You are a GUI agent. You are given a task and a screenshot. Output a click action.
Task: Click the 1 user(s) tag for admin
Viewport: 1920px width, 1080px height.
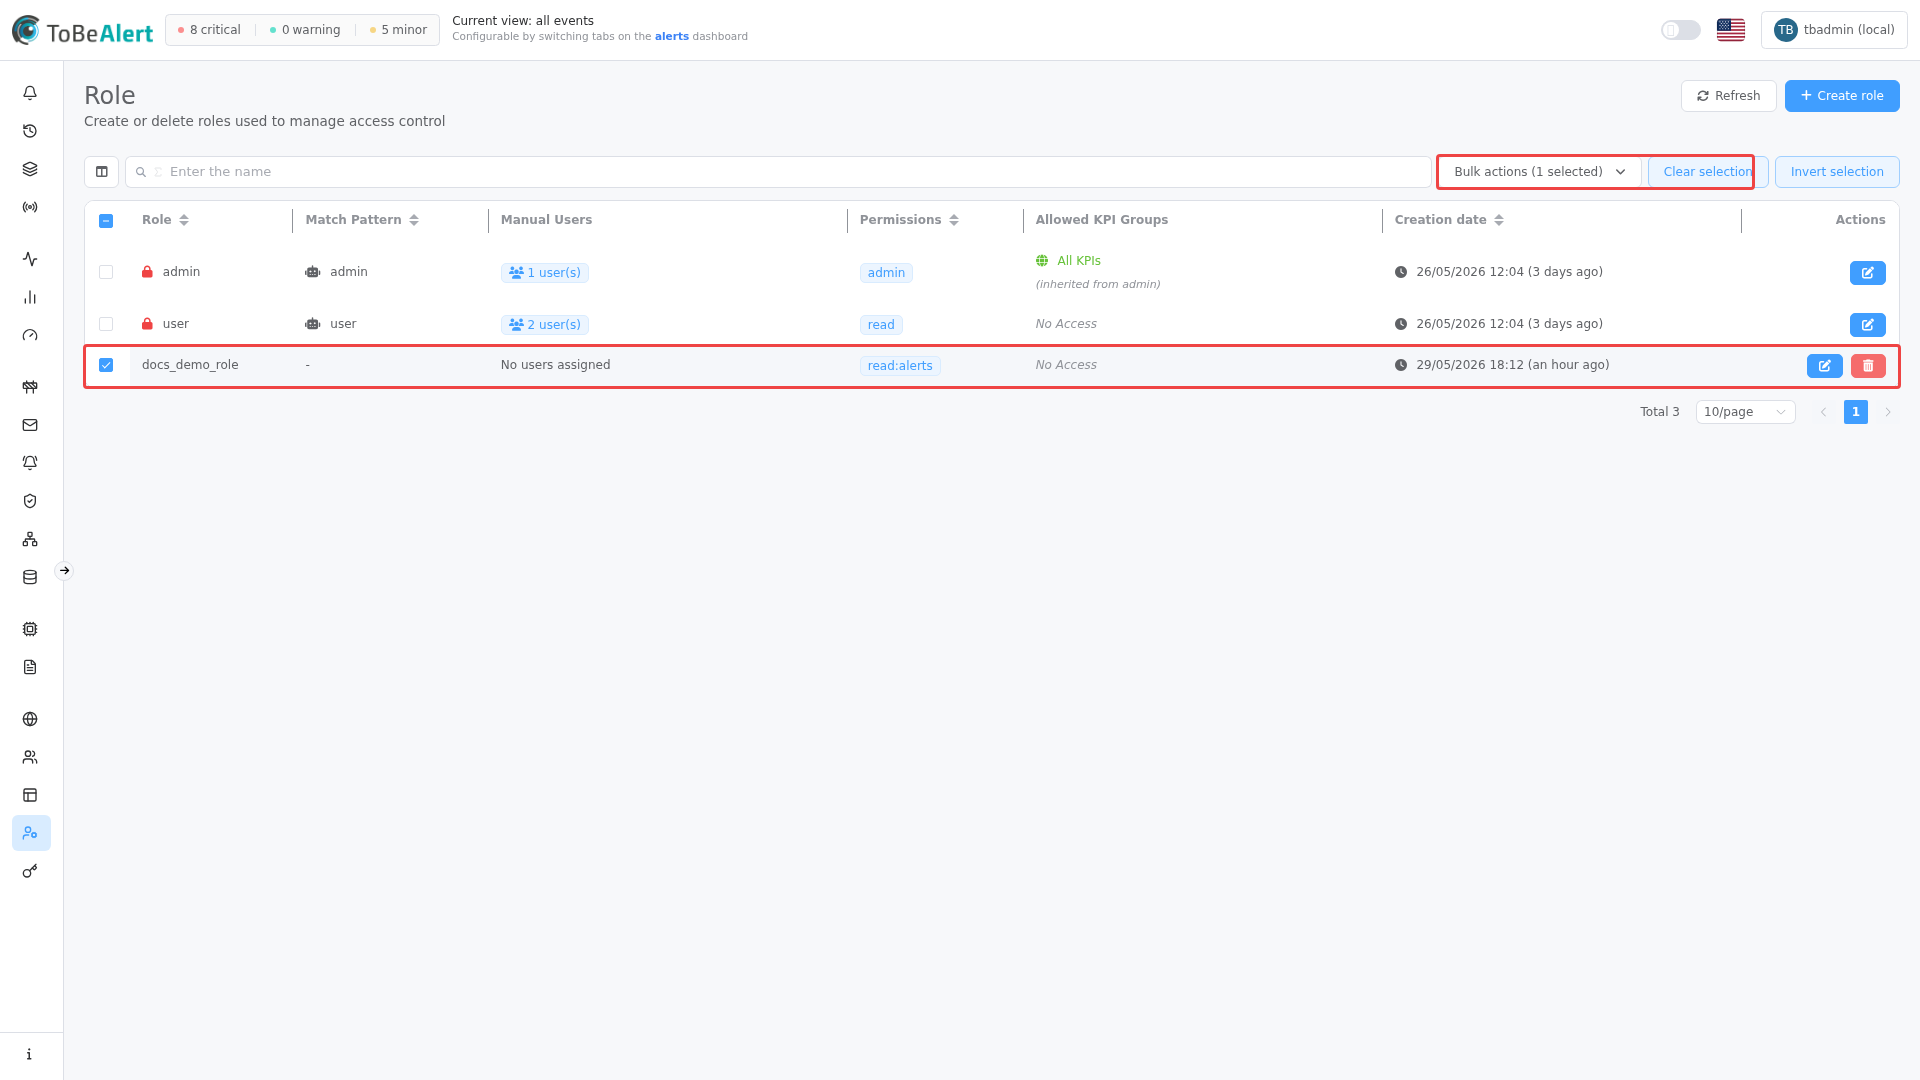tap(545, 273)
